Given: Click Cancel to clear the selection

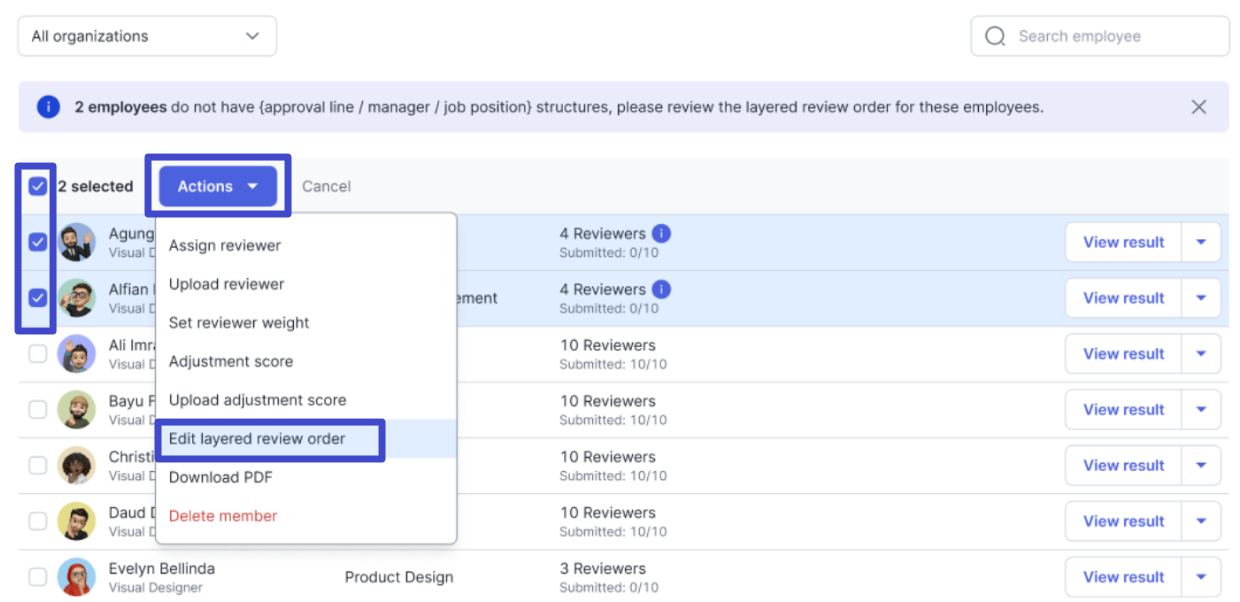Looking at the screenshot, I should click(326, 187).
